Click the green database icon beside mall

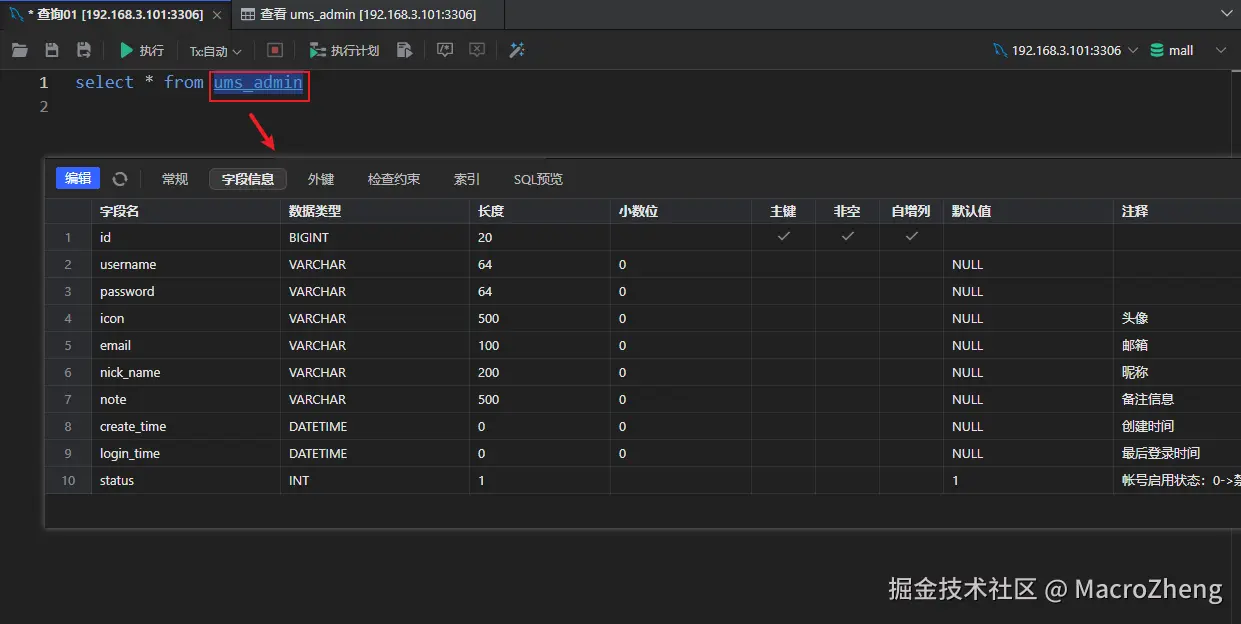[1157, 50]
